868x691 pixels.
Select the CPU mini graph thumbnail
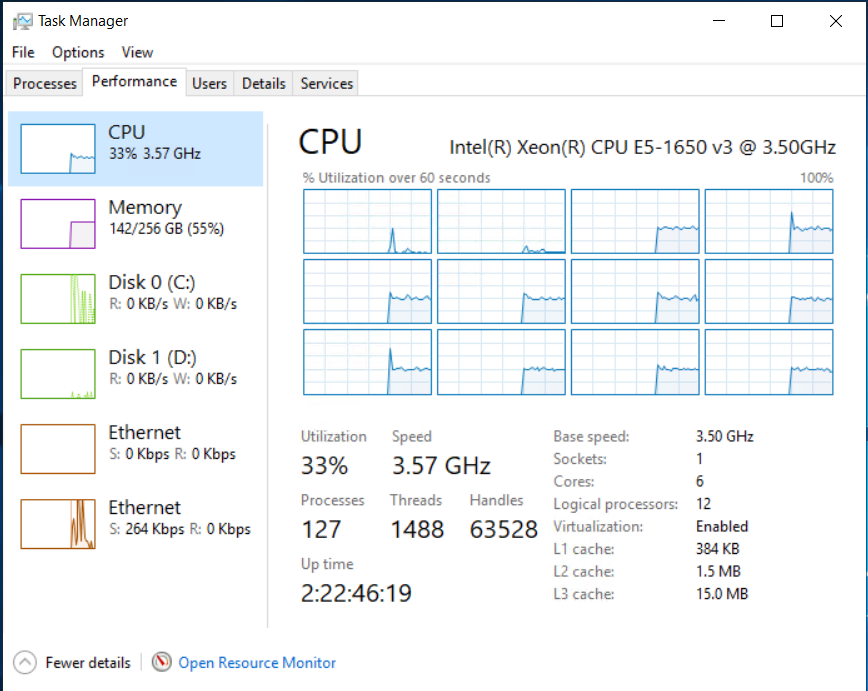pos(58,149)
